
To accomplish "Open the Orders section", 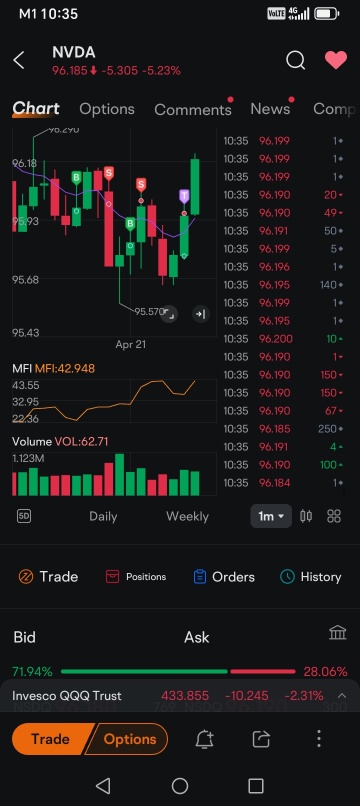I will pyautogui.click(x=224, y=577).
